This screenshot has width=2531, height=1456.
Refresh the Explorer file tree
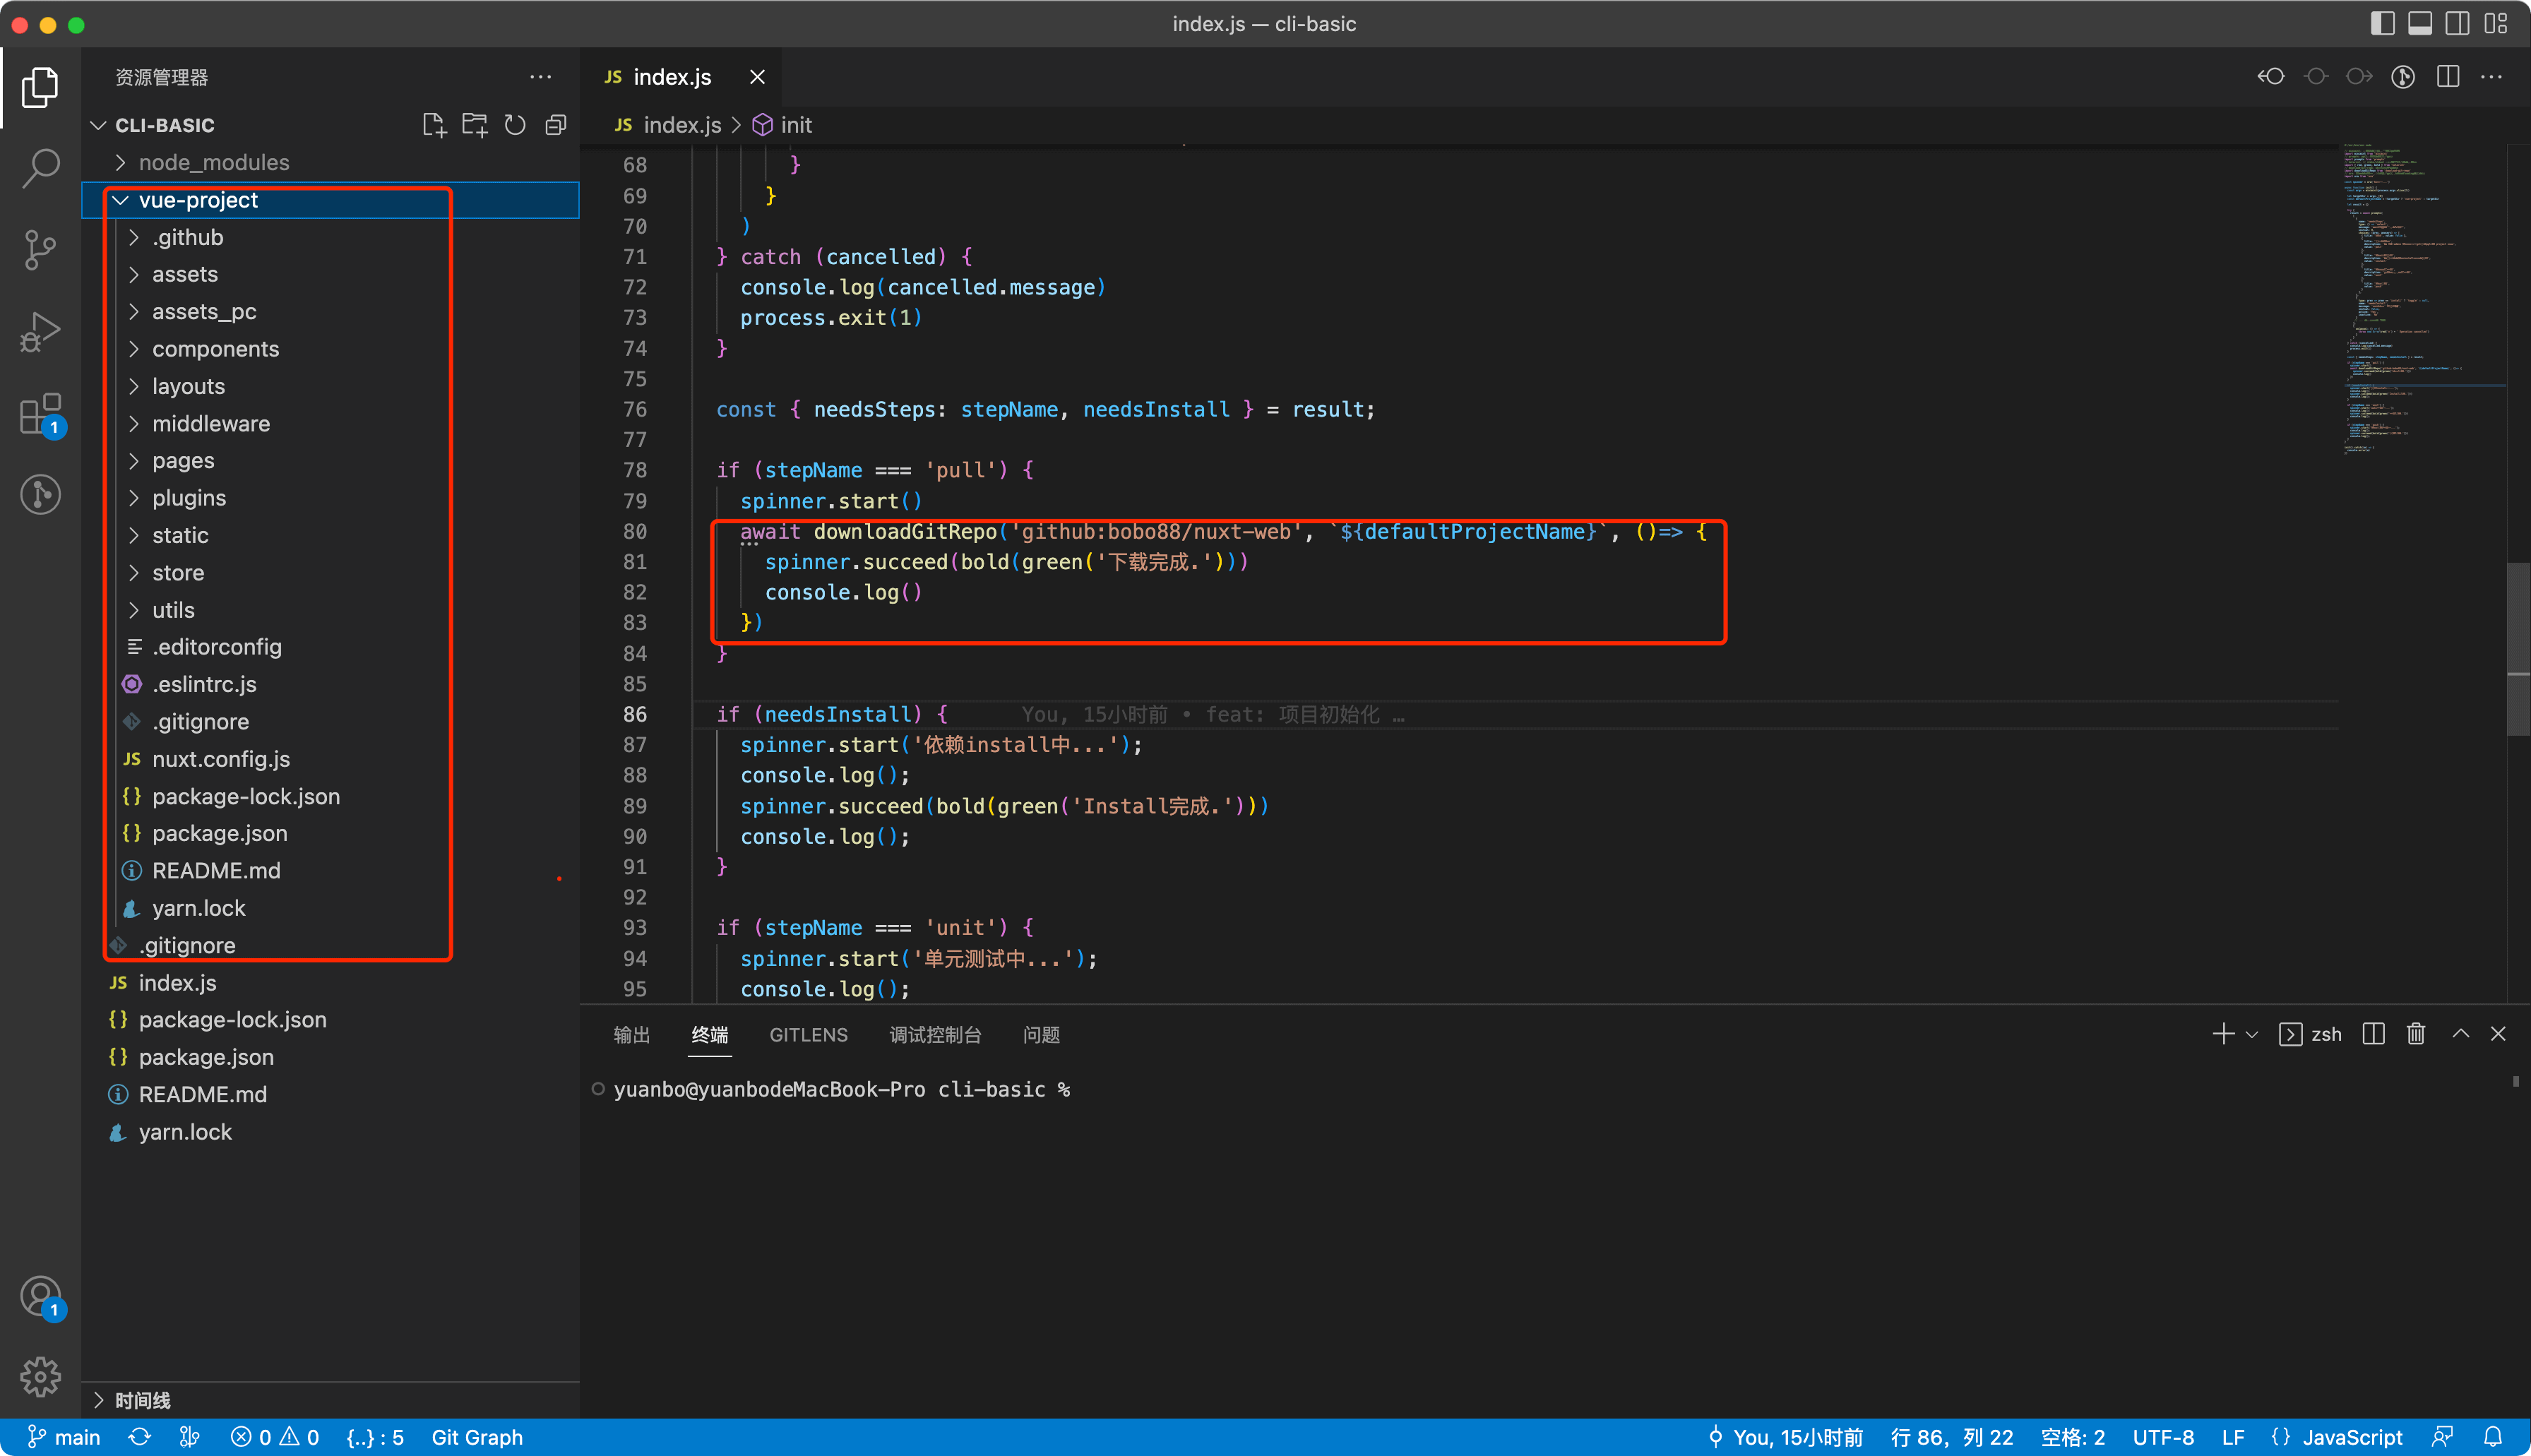click(x=515, y=125)
